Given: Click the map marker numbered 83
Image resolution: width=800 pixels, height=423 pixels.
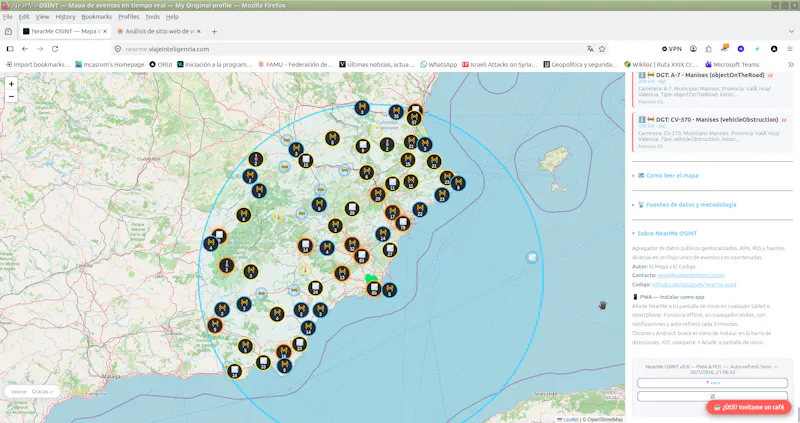Looking at the screenshot, I should pyautogui.click(x=362, y=256).
